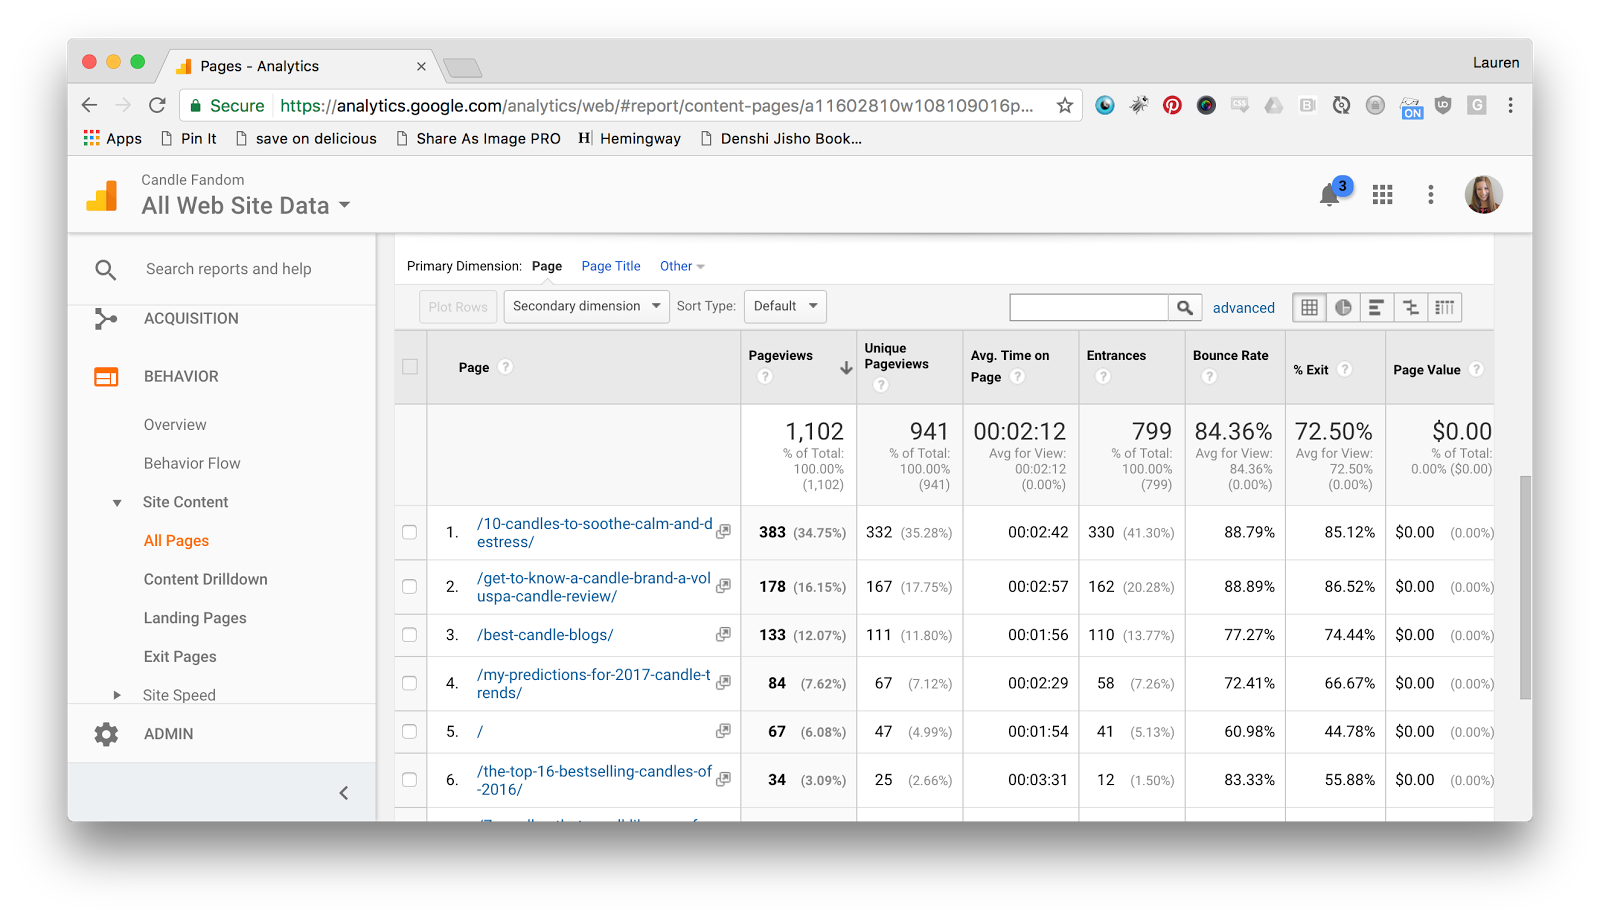Image resolution: width=1600 pixels, height=918 pixels.
Task: Expand the Site Speed section
Action: [117, 695]
